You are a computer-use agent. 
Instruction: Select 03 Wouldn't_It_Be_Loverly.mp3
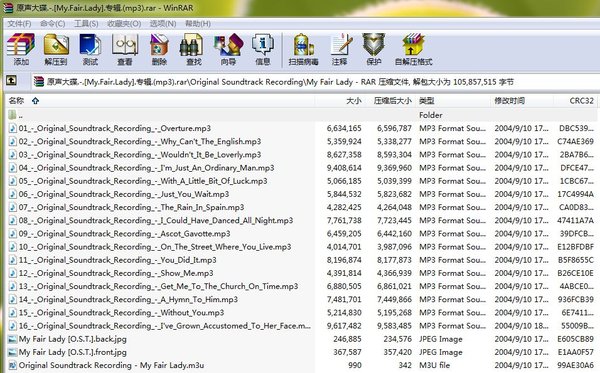click(x=140, y=155)
